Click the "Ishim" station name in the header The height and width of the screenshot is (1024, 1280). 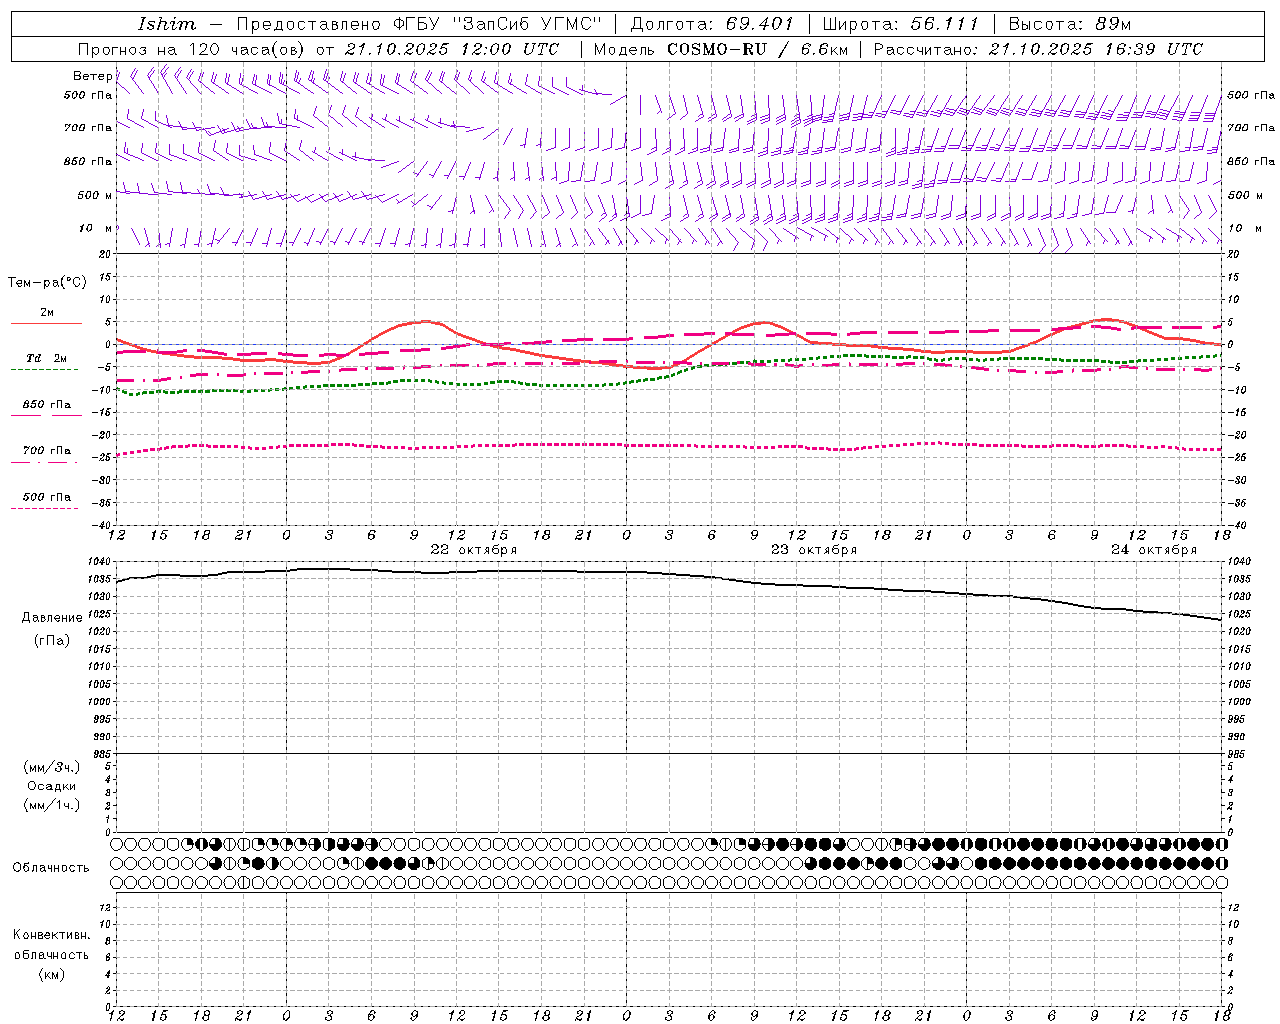[x=167, y=24]
